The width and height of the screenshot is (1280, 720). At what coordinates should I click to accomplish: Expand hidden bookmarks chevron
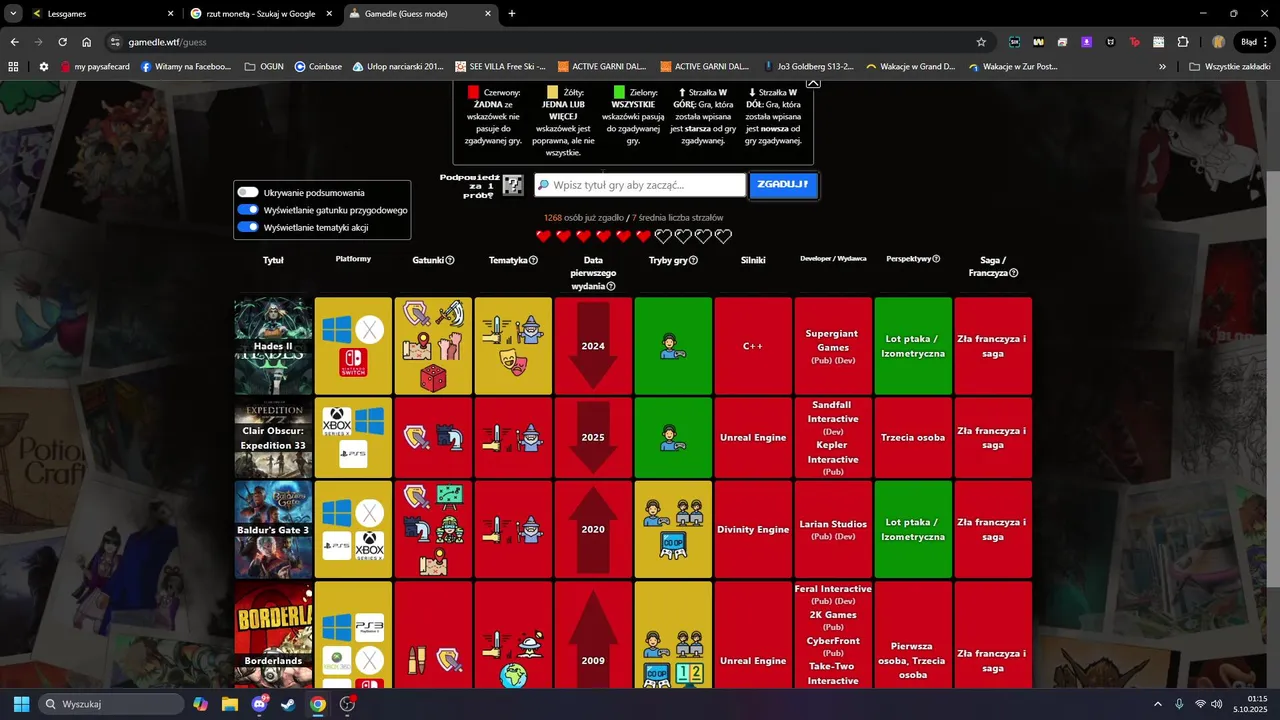tap(1162, 67)
